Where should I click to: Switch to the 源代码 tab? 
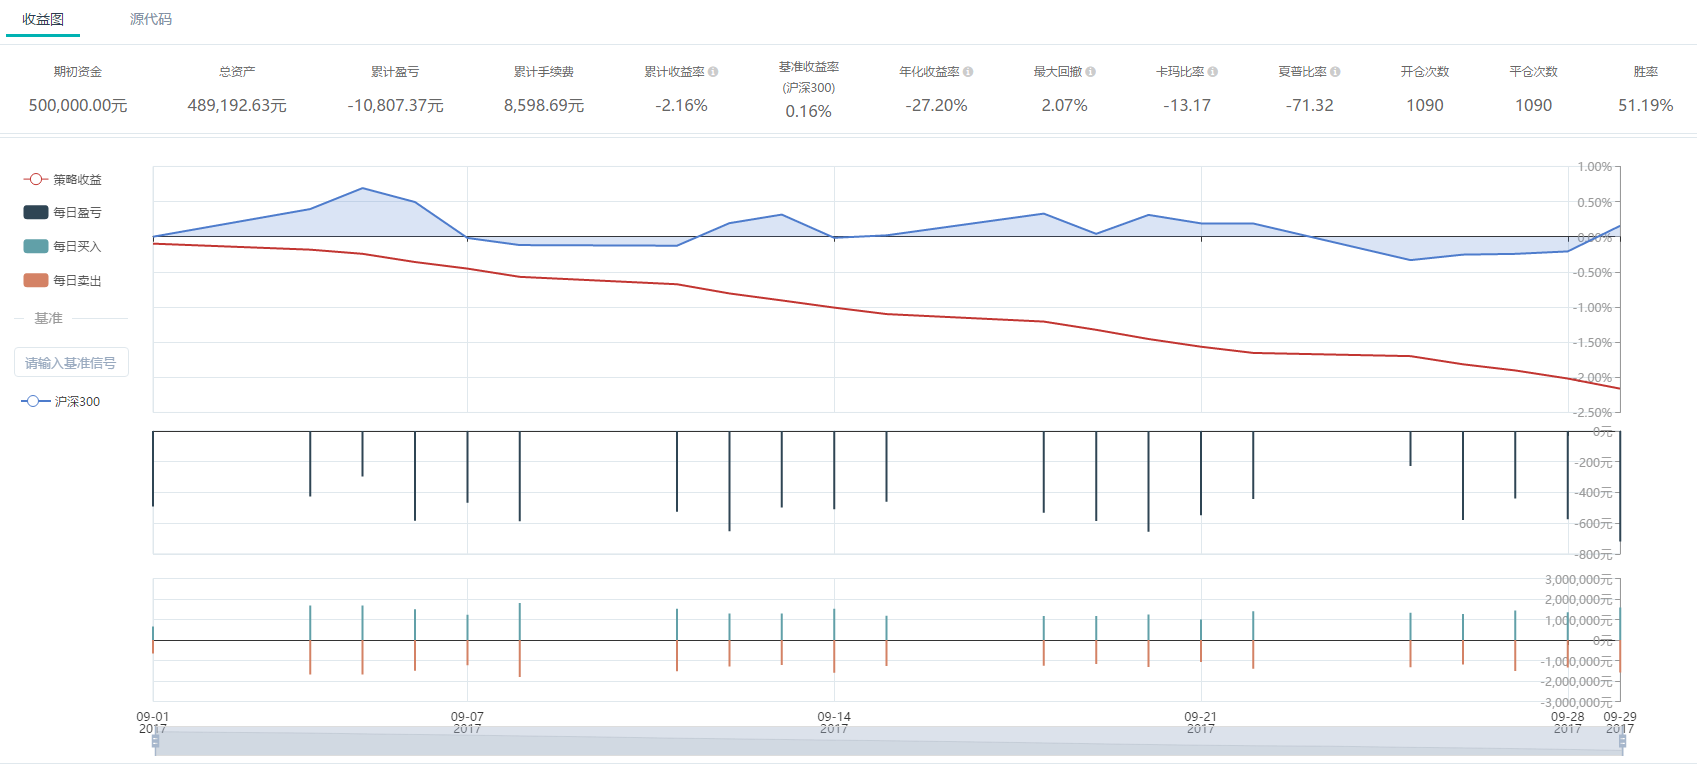coord(151,19)
